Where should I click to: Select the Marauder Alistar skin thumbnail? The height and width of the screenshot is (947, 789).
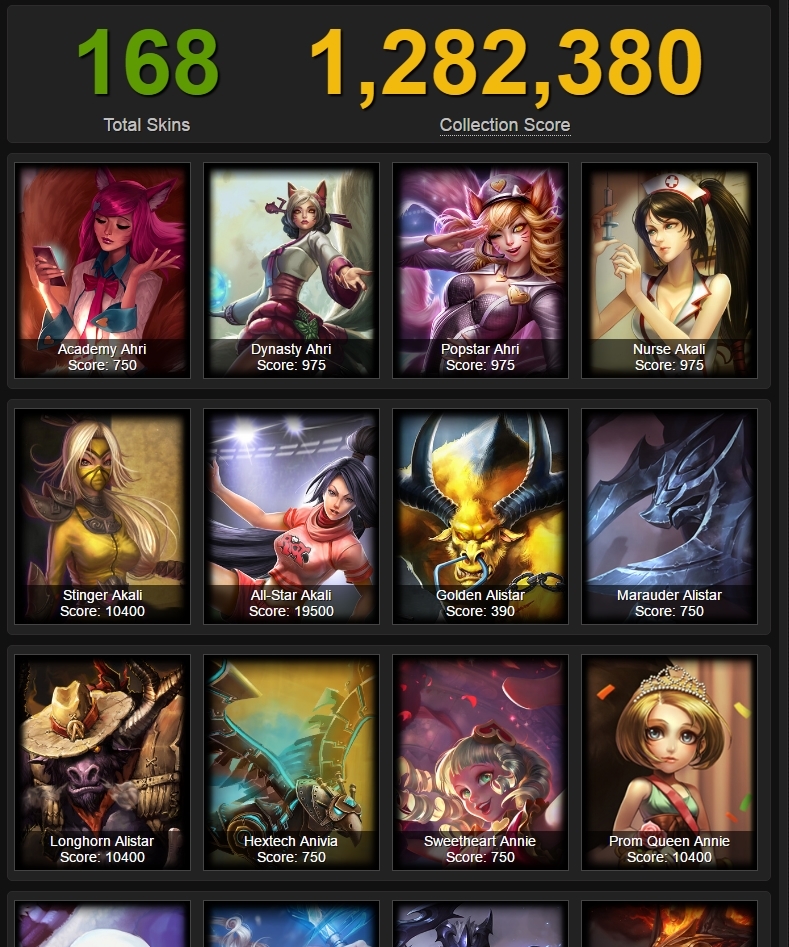[x=669, y=516]
